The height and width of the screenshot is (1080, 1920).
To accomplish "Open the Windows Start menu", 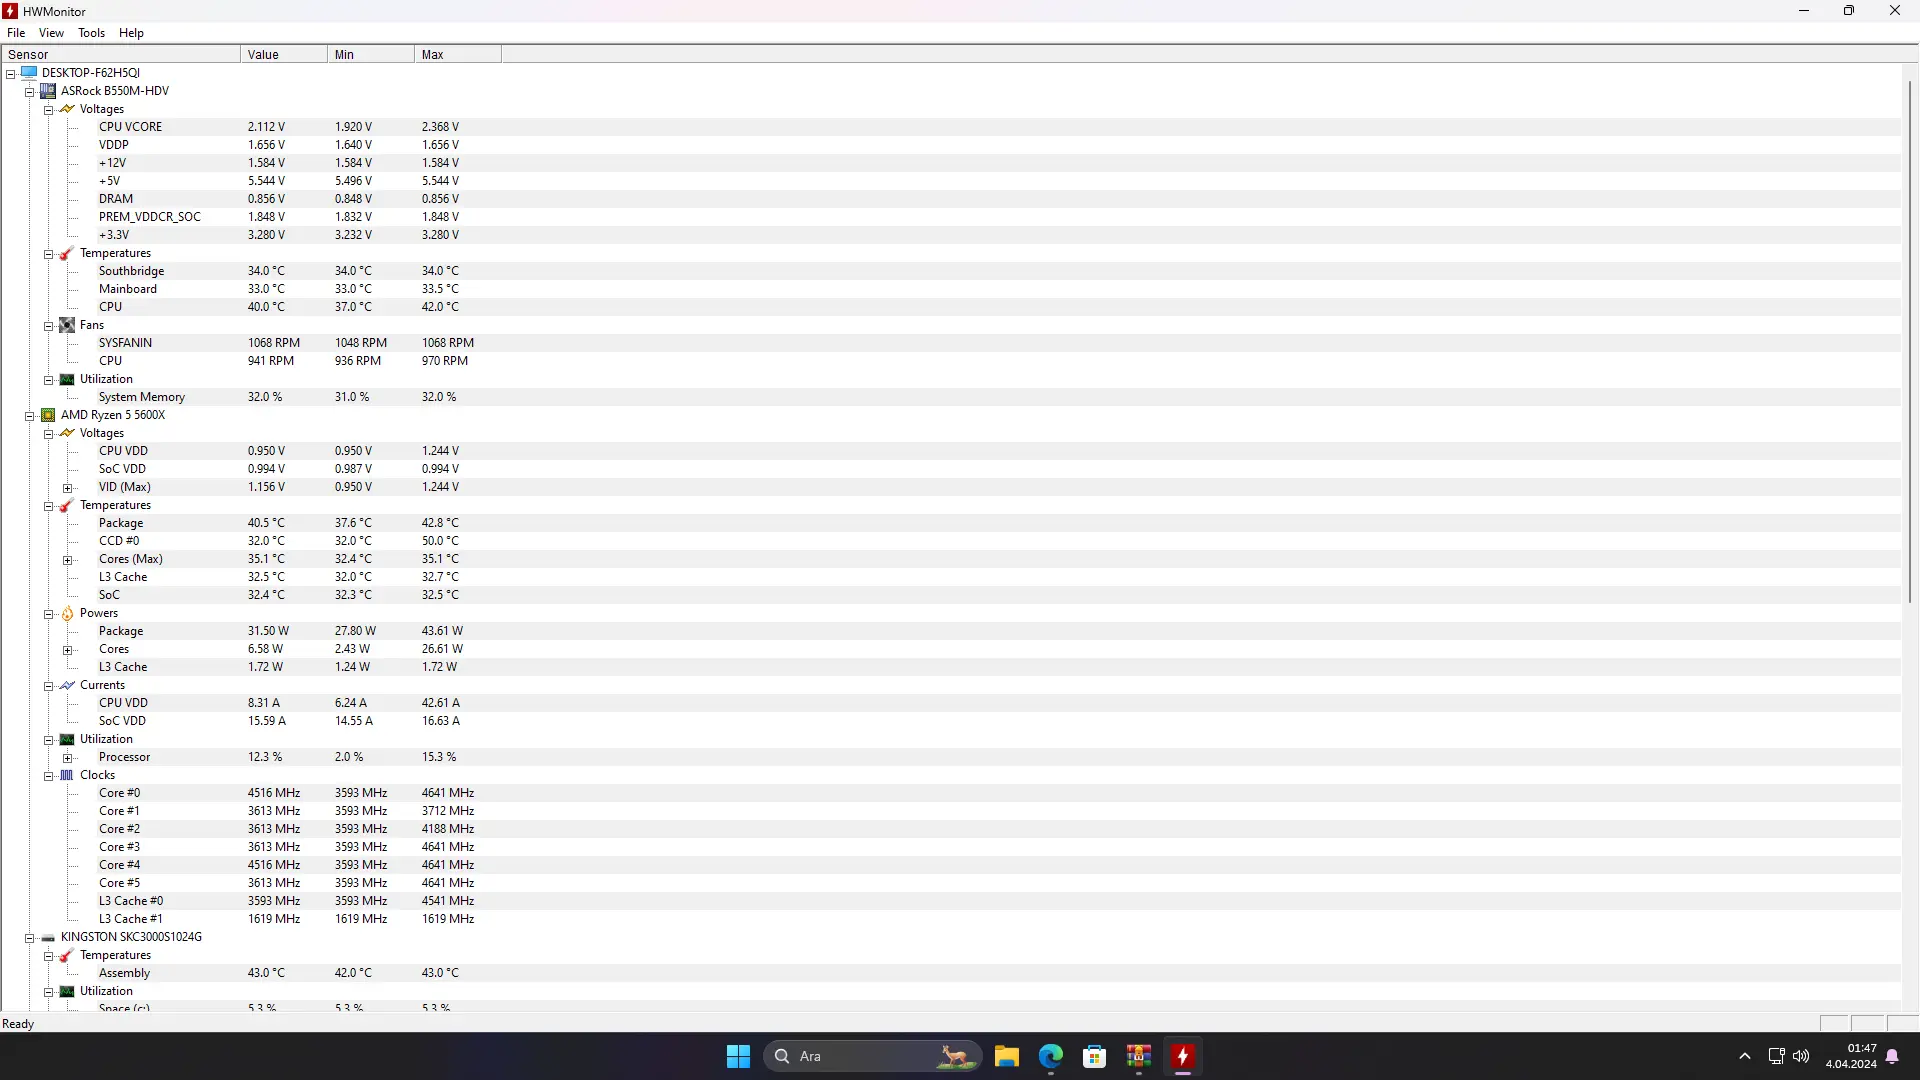I will 738,1056.
